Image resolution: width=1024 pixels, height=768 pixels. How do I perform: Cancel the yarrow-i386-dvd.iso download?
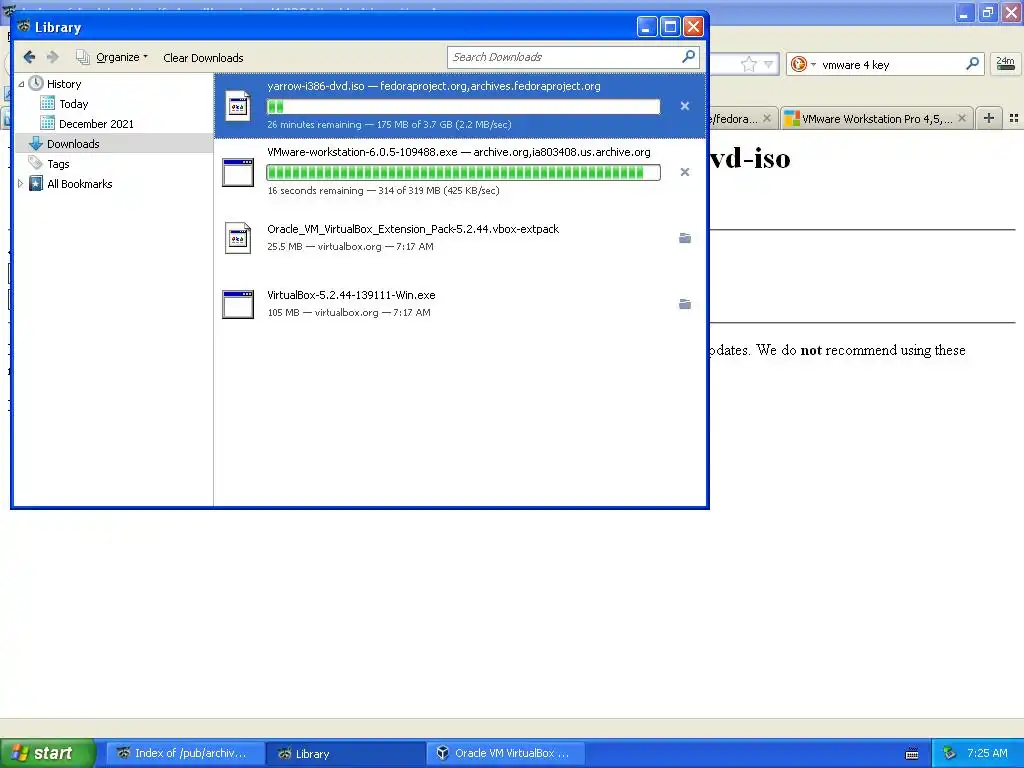click(x=684, y=106)
